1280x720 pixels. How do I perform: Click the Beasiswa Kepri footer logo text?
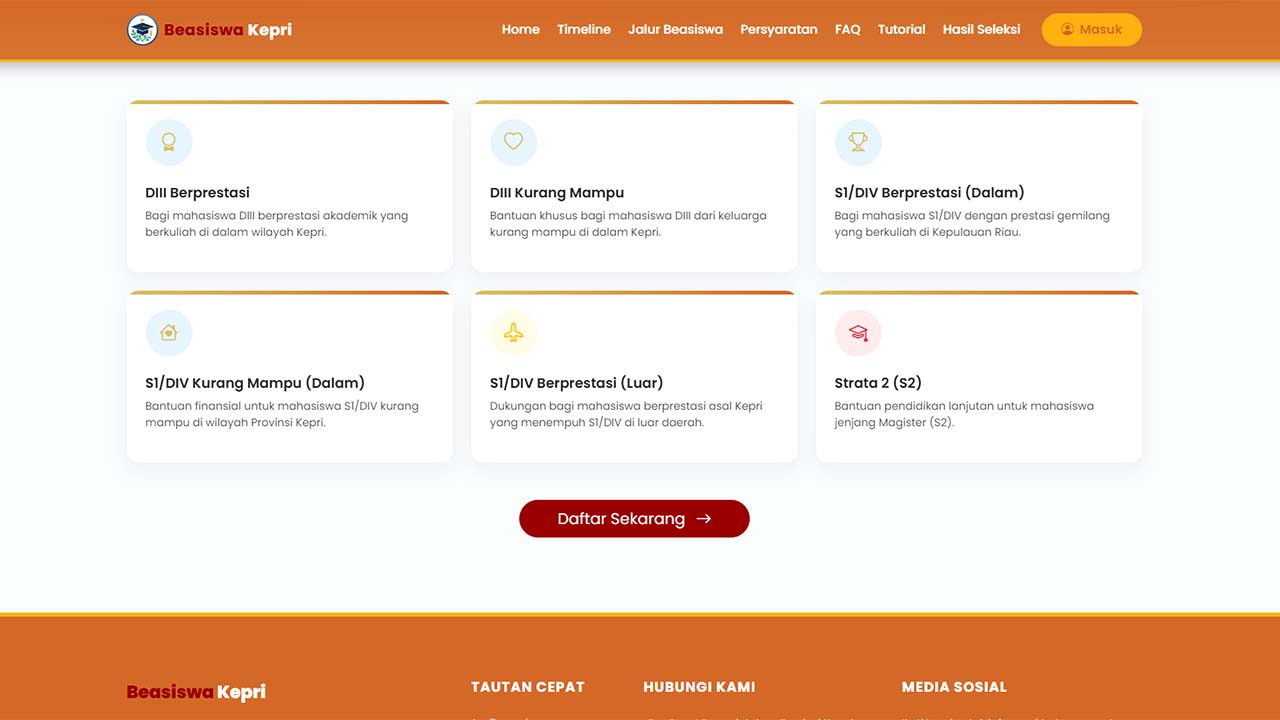[x=196, y=692]
